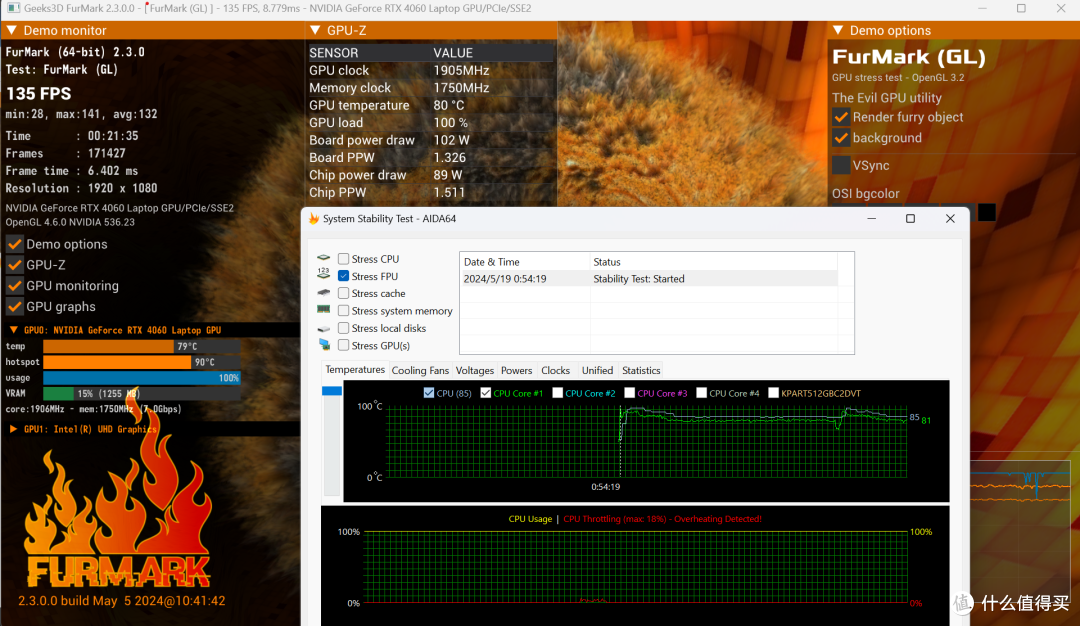Open the Powers tab
Screen dimensions: 1080x626
click(x=517, y=371)
